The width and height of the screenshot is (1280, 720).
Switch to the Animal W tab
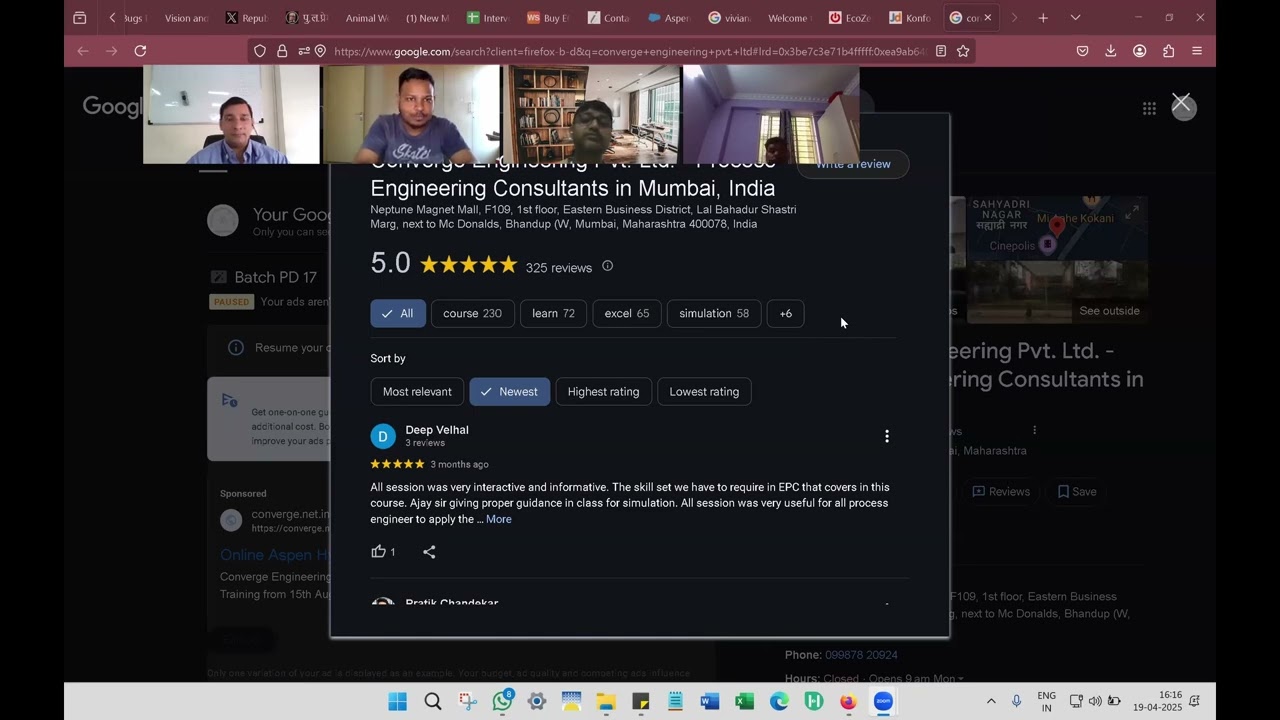[367, 18]
